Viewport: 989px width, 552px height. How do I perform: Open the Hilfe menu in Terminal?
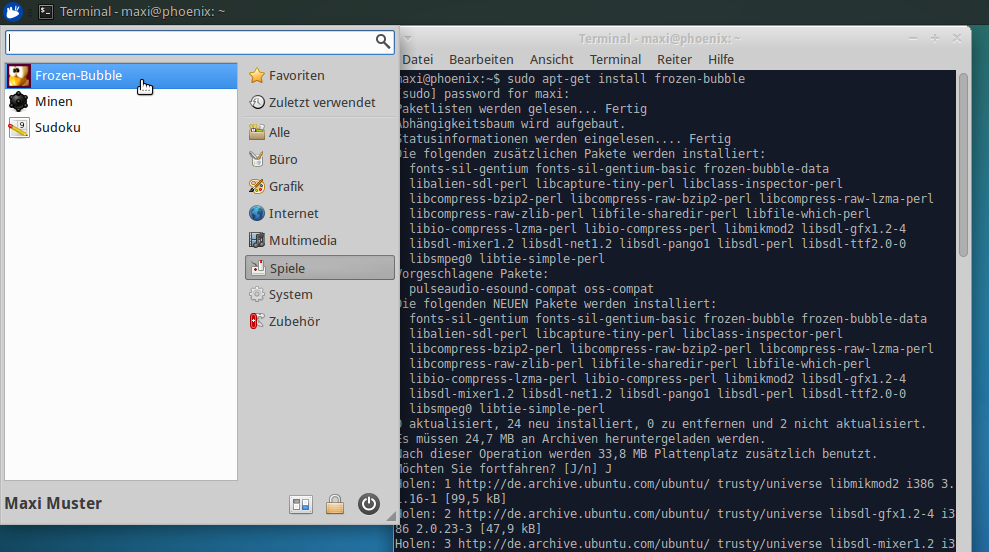coord(721,59)
